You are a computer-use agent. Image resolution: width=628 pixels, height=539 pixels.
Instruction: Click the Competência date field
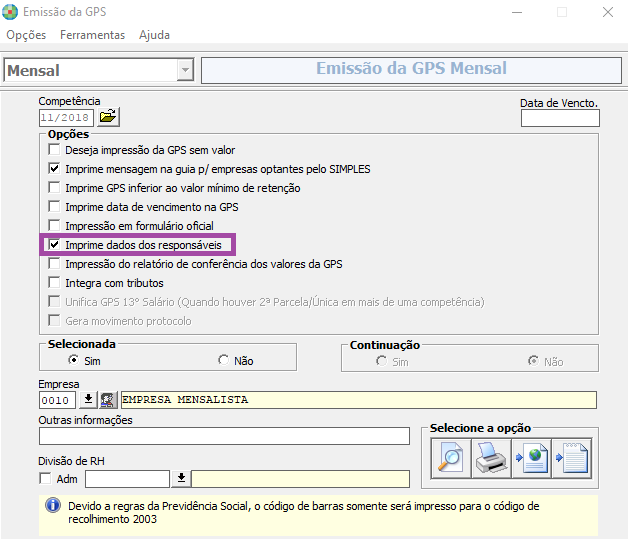(x=66, y=117)
